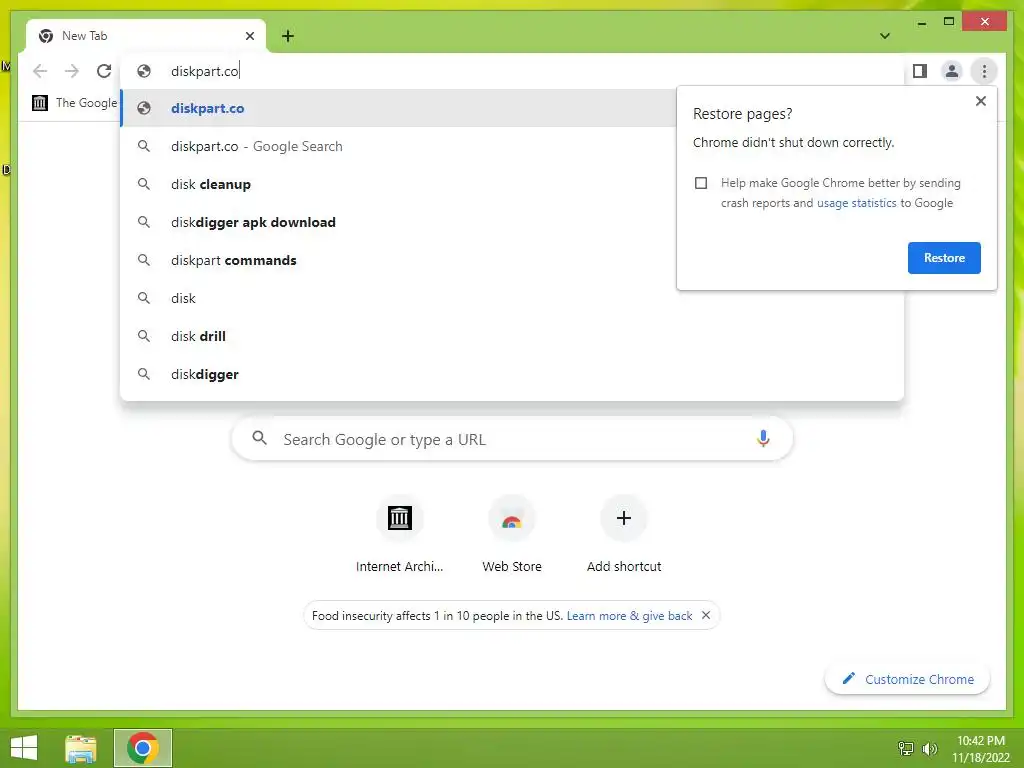Select 'diskpart commands' suggestion
Image resolution: width=1024 pixels, height=768 pixels.
point(398,260)
